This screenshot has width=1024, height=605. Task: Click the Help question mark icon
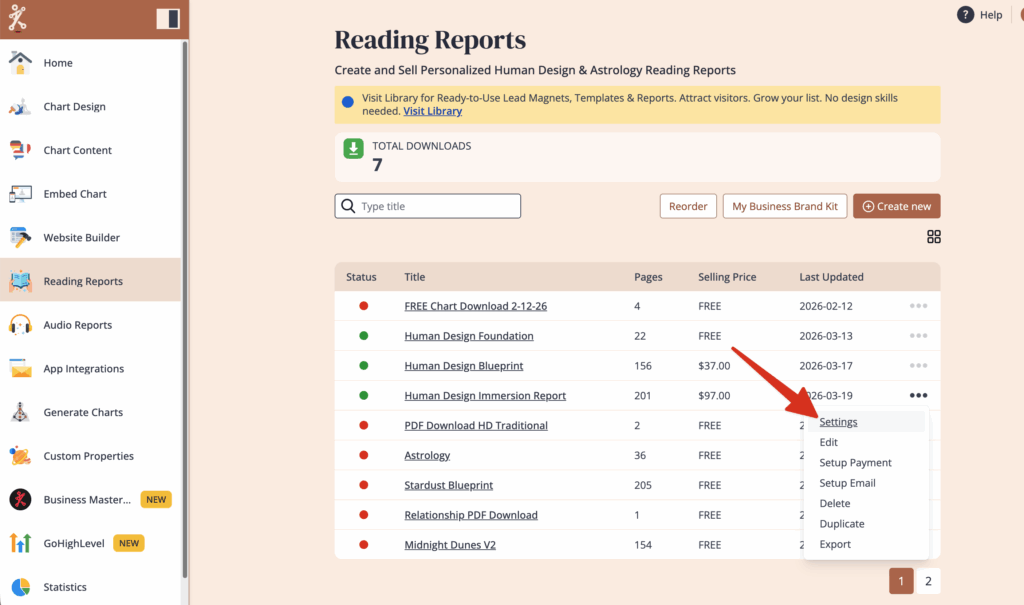pos(965,15)
